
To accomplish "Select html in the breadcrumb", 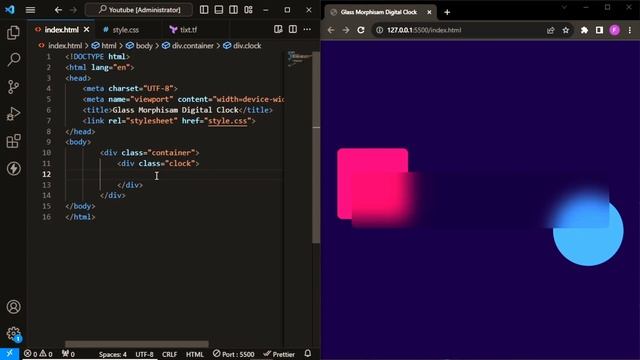I will (x=109, y=46).
